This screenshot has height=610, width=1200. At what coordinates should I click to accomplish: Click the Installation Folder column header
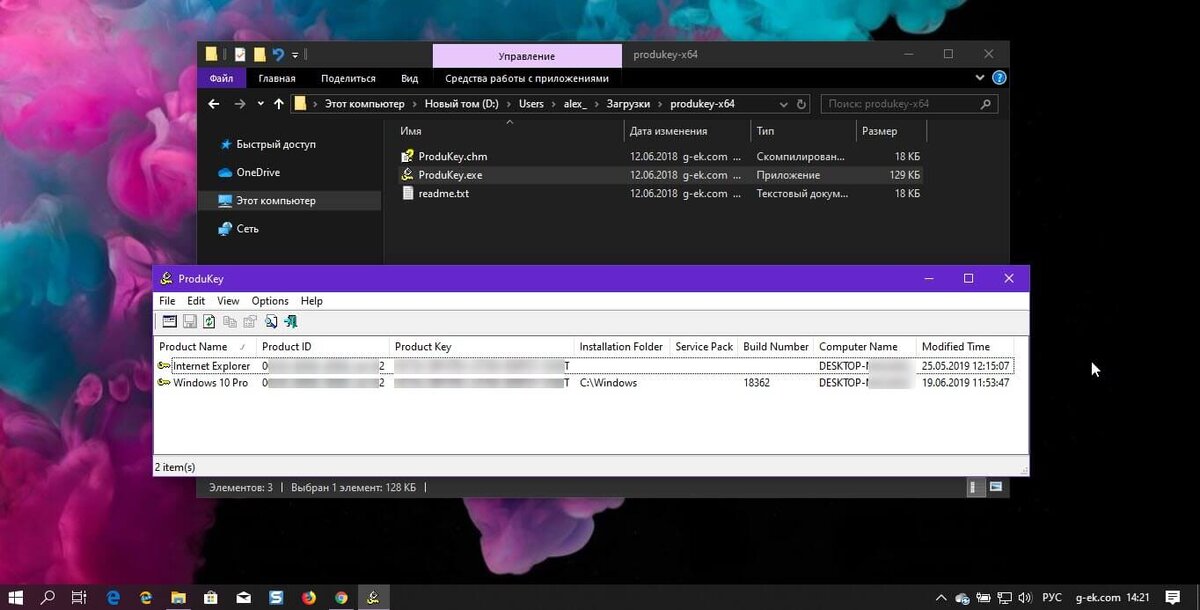(622, 347)
